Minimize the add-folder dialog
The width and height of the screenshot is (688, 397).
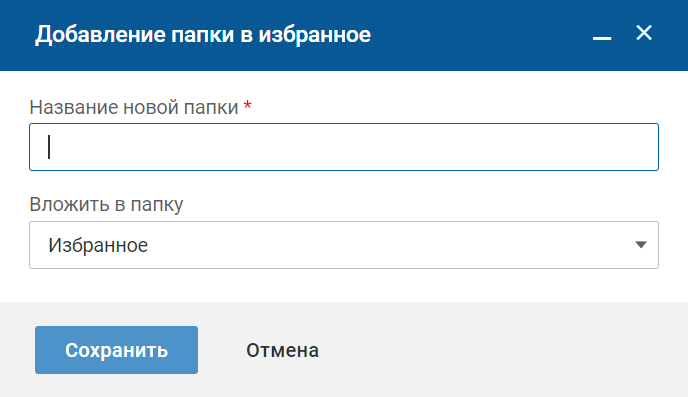pos(602,34)
